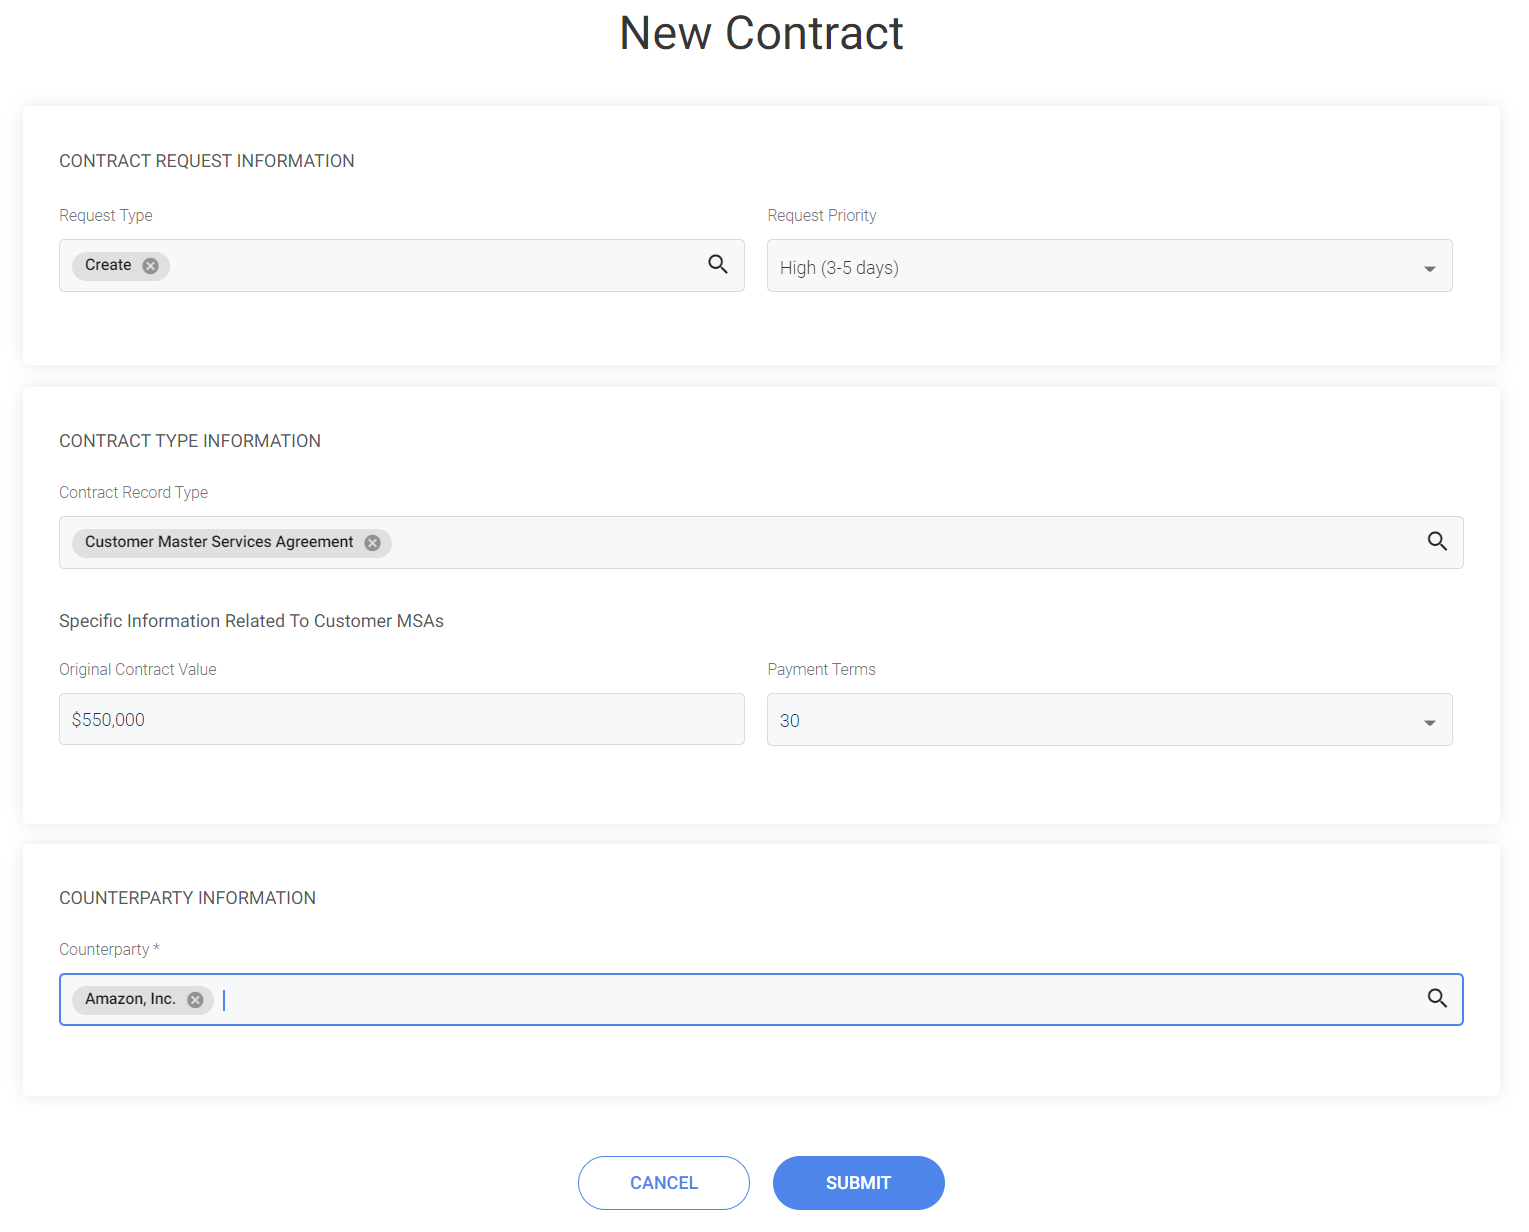
Task: Click empty space in Request Type field
Action: 430,266
